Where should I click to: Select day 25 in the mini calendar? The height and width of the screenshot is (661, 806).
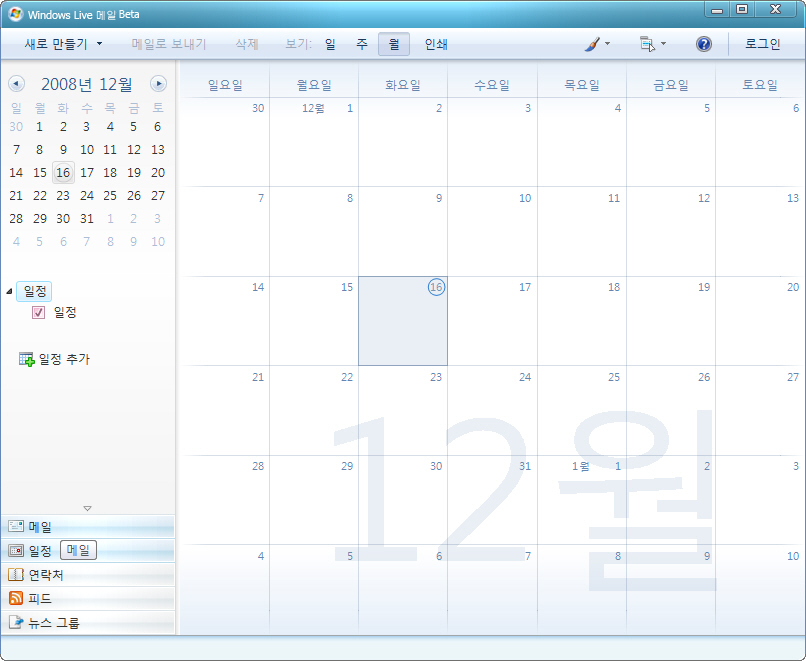tap(110, 196)
